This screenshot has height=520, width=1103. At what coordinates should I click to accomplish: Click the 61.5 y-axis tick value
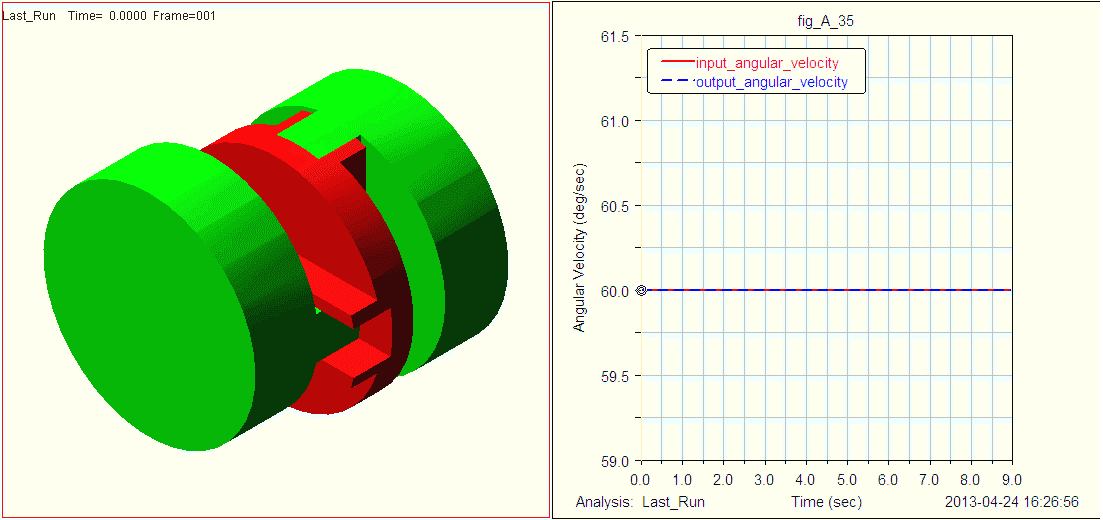click(x=614, y=36)
